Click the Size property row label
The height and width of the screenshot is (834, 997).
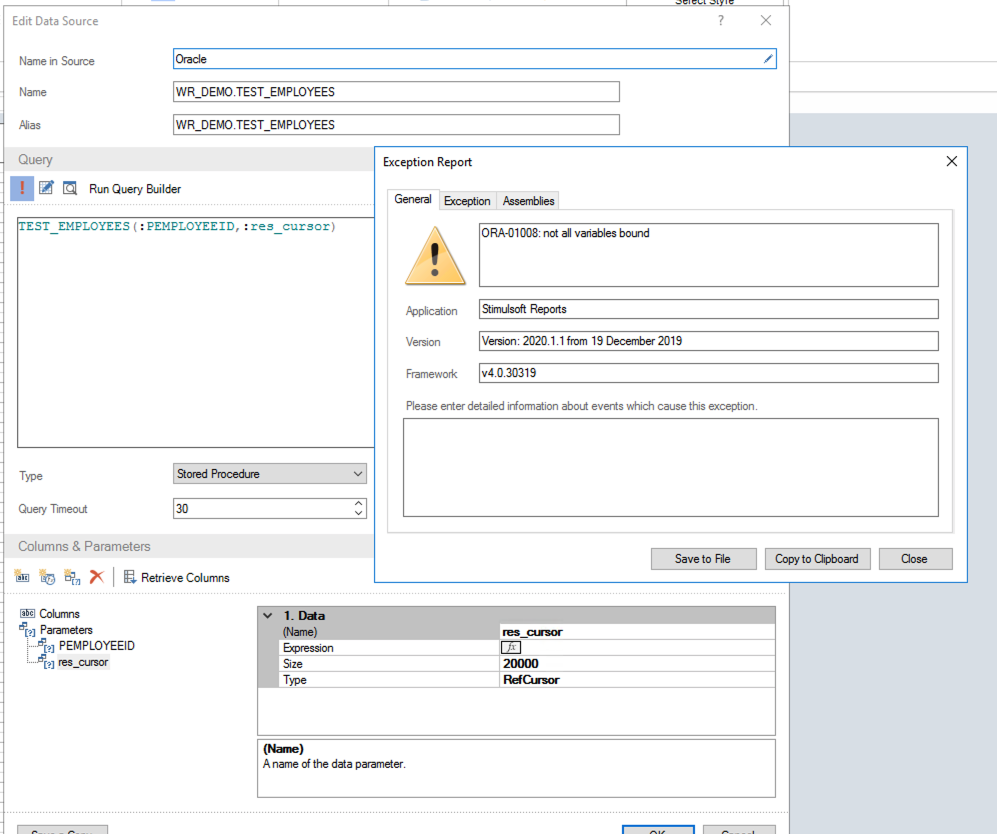click(x=292, y=664)
